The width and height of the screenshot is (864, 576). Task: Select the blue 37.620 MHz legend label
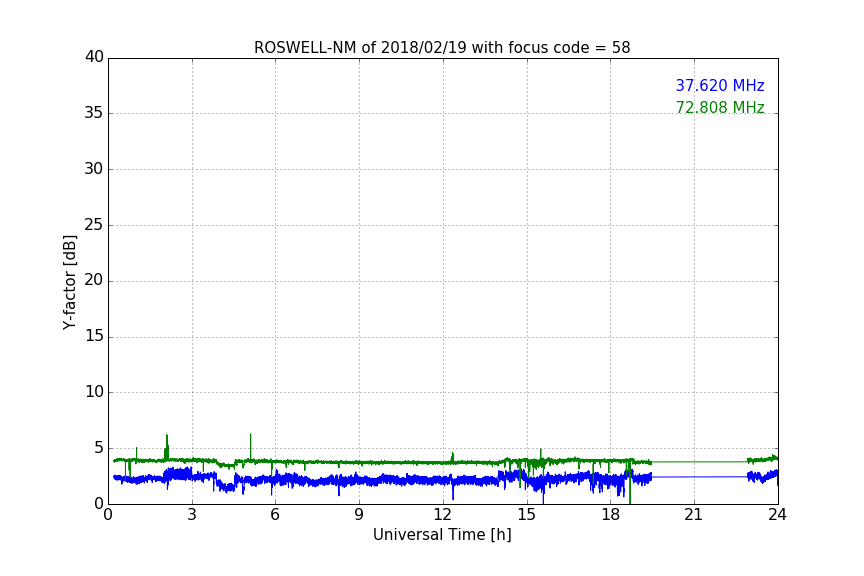pyautogui.click(x=720, y=86)
